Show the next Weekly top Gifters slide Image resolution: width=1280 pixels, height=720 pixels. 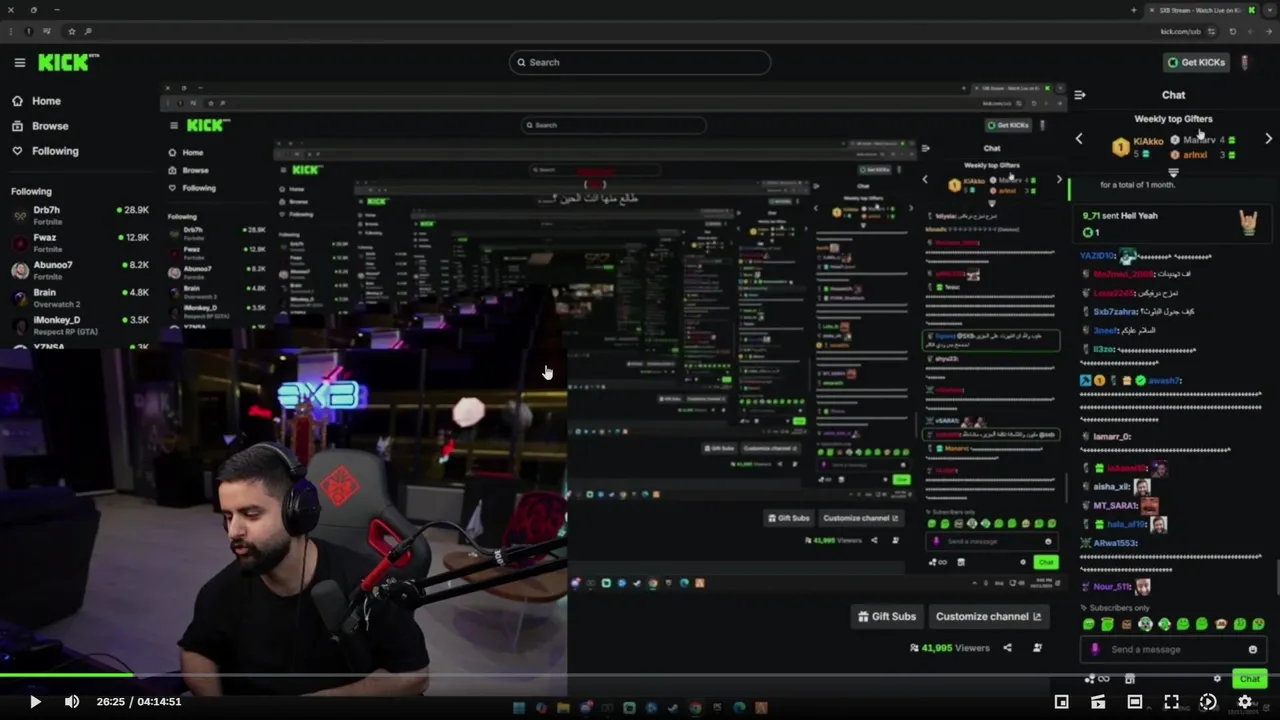(x=1268, y=139)
